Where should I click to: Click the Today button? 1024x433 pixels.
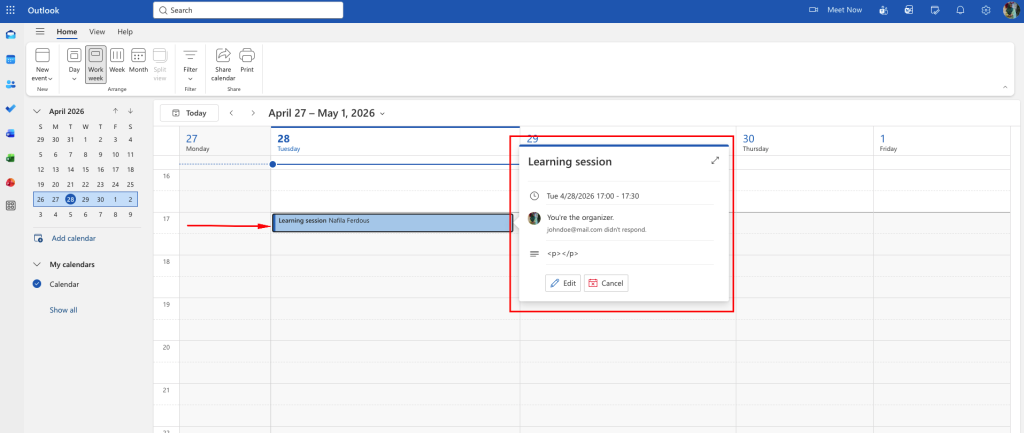[189, 113]
